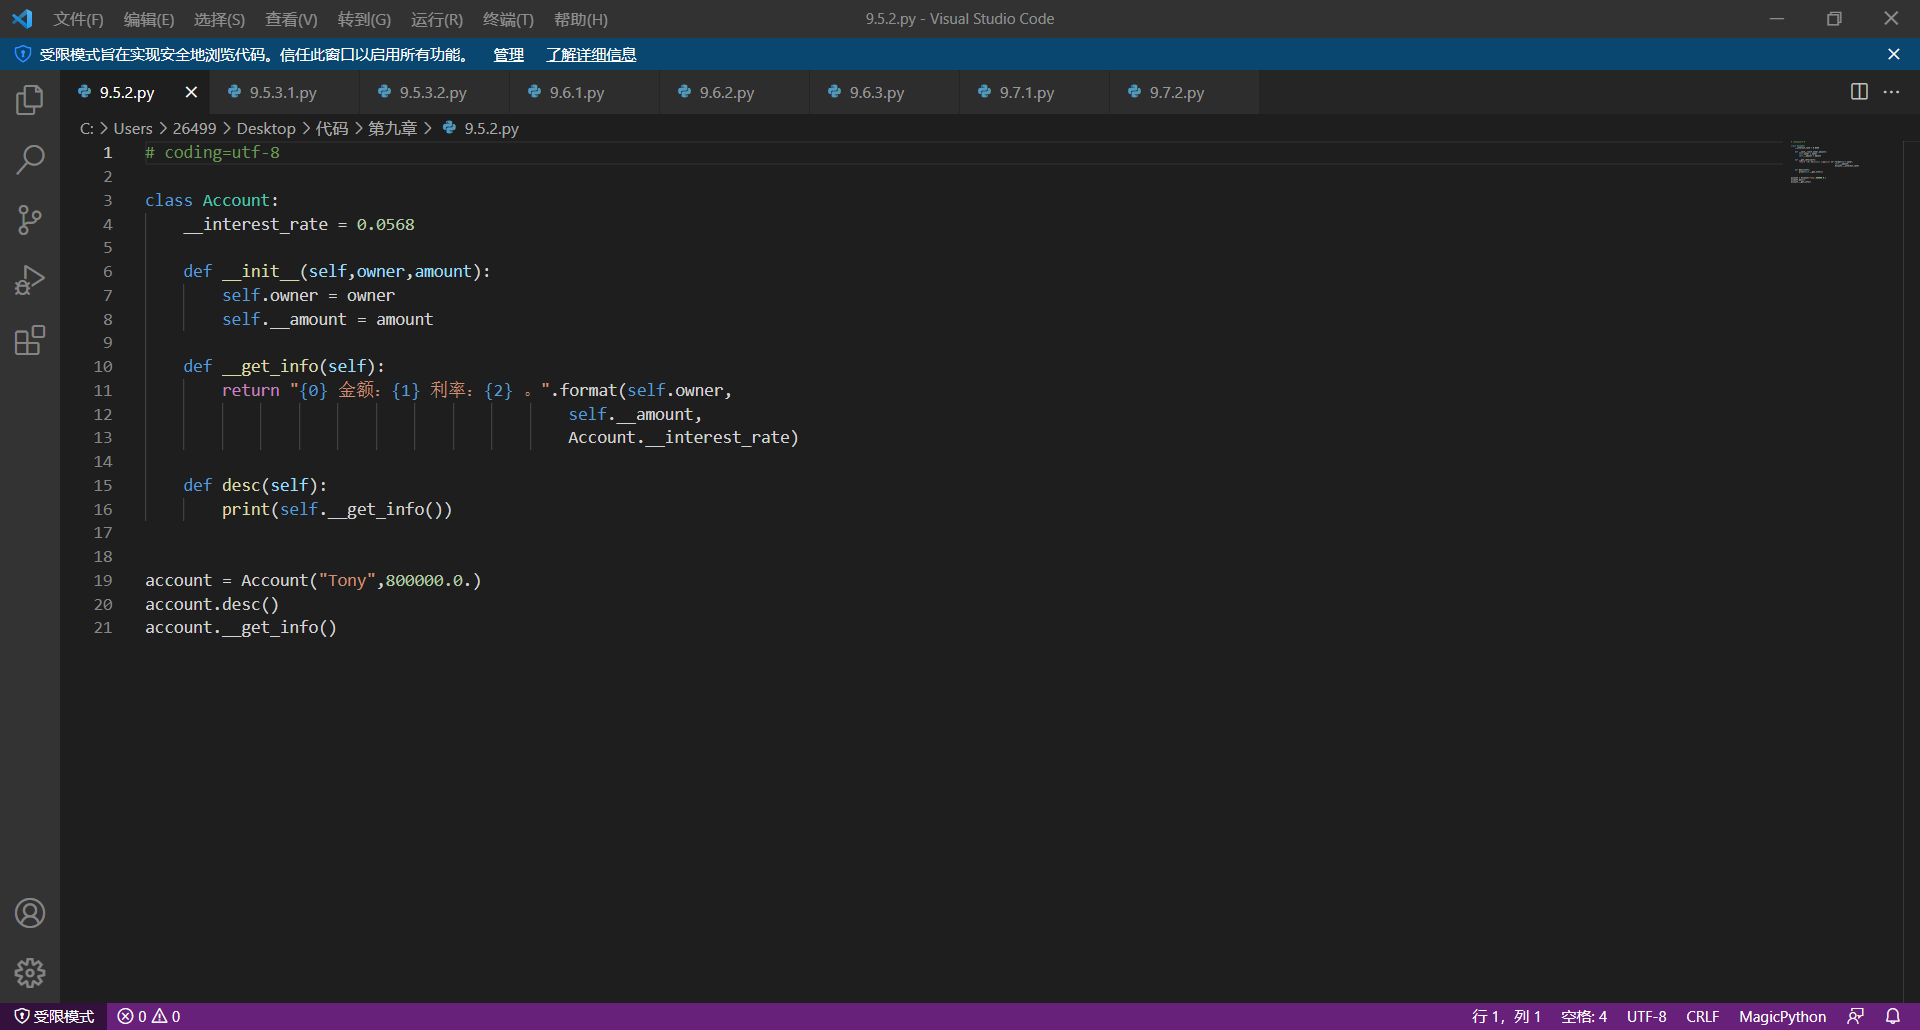Viewport: 1920px width, 1030px height.
Task: Open the notifications bell icon
Action: (x=1893, y=1016)
